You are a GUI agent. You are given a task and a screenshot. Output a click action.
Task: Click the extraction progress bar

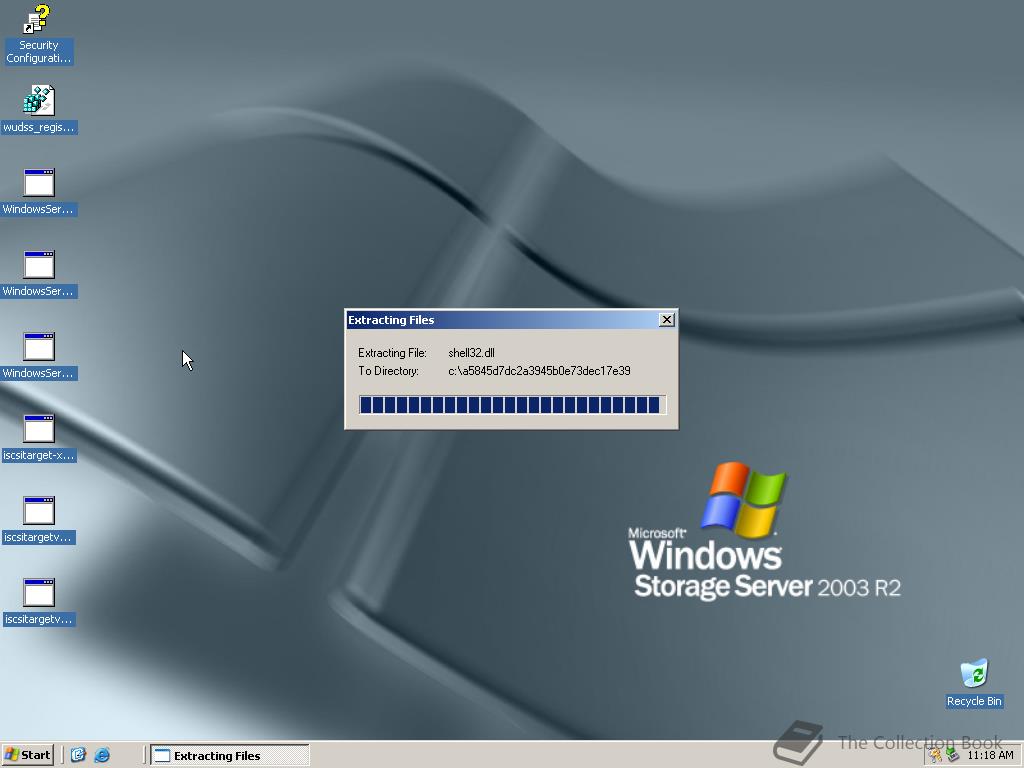[512, 405]
